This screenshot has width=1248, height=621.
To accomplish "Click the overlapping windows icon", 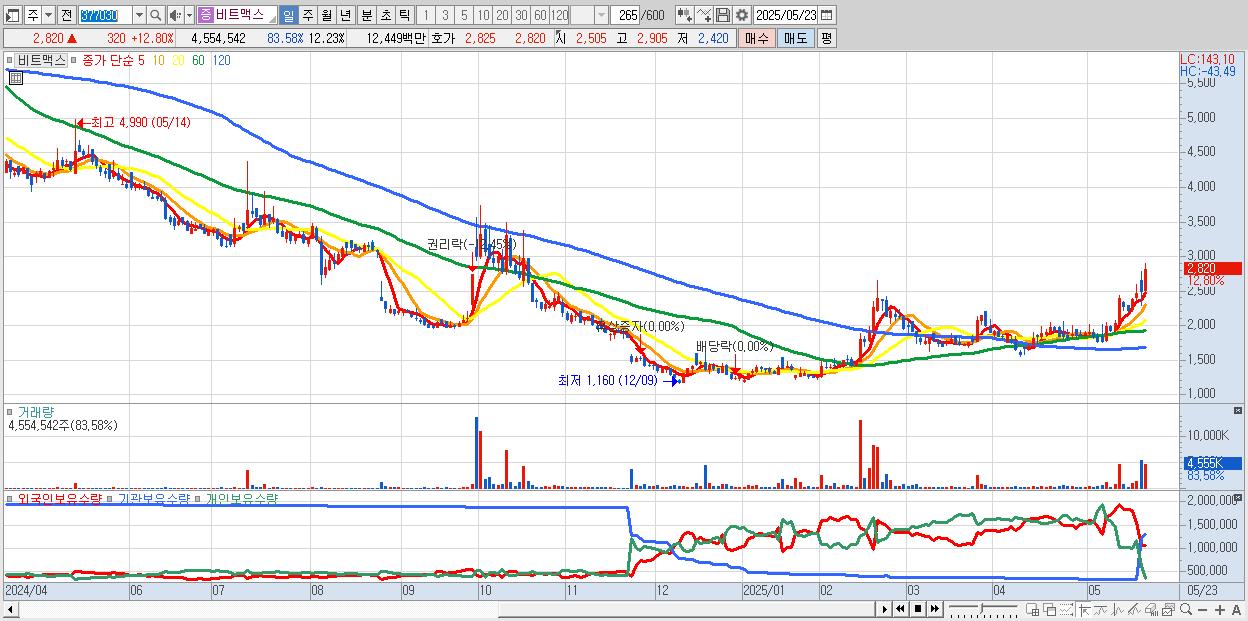I will [x=1050, y=609].
